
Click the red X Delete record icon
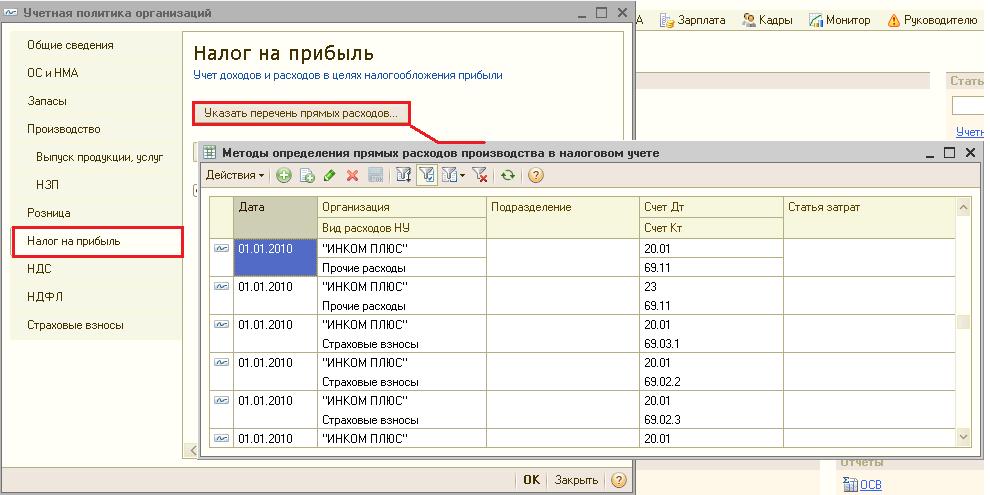(352, 176)
